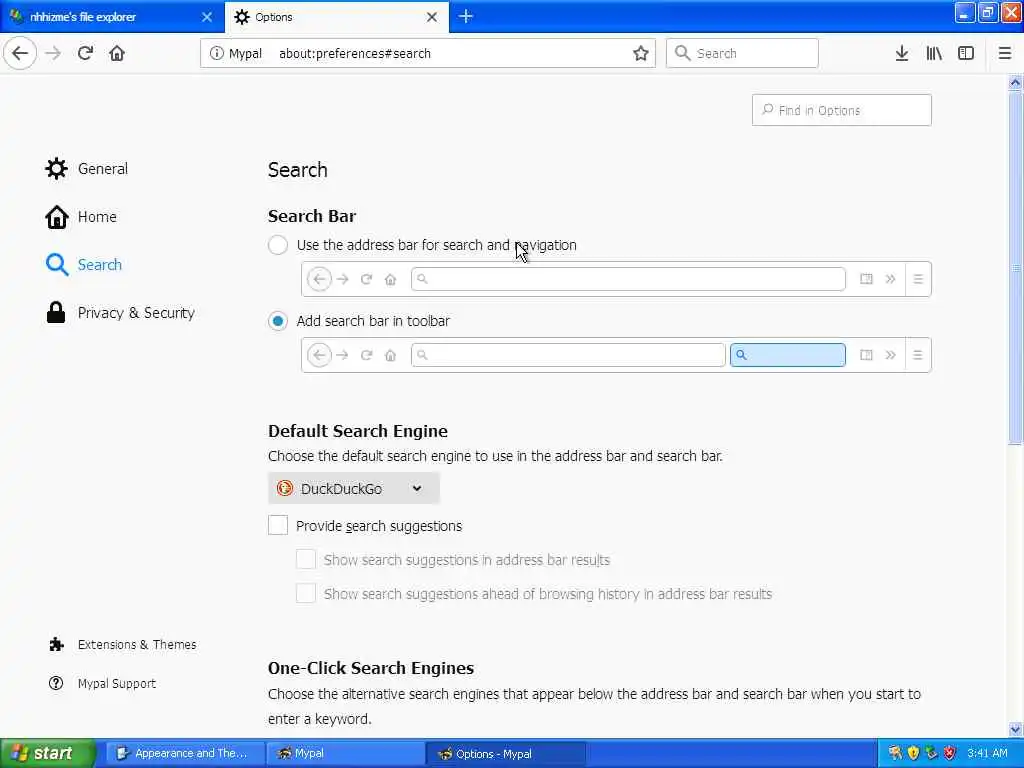Select Options - Mypal taskbar button
Viewport: 1024px width, 768px height.
506,754
